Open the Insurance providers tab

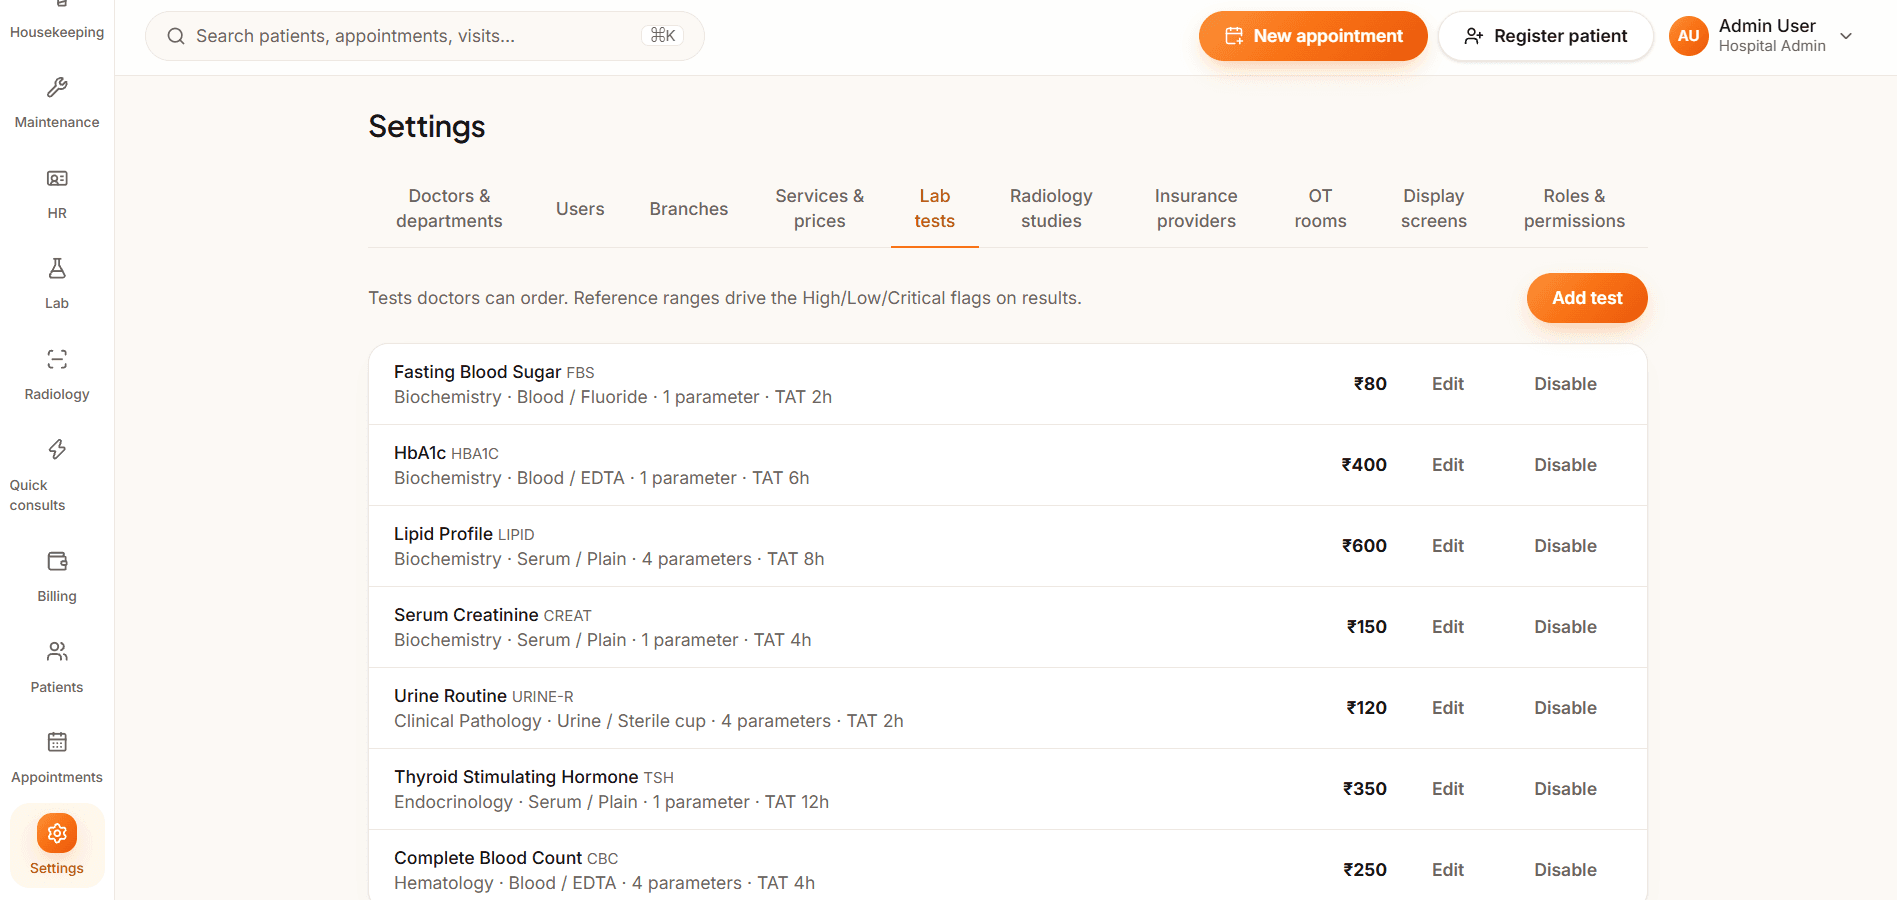pyautogui.click(x=1196, y=208)
